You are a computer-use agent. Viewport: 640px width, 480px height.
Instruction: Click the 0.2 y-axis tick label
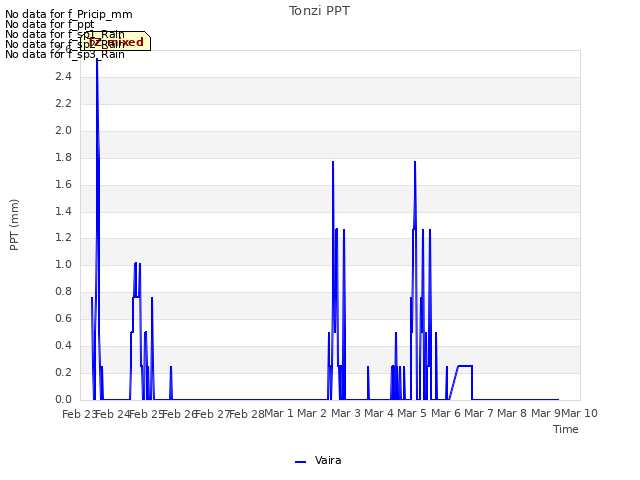click(x=63, y=372)
